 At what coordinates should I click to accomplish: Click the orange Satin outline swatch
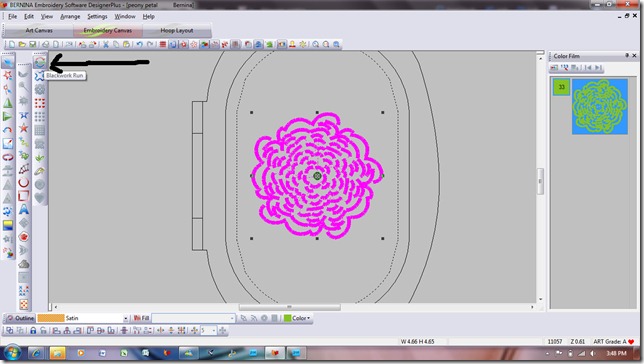(x=51, y=318)
